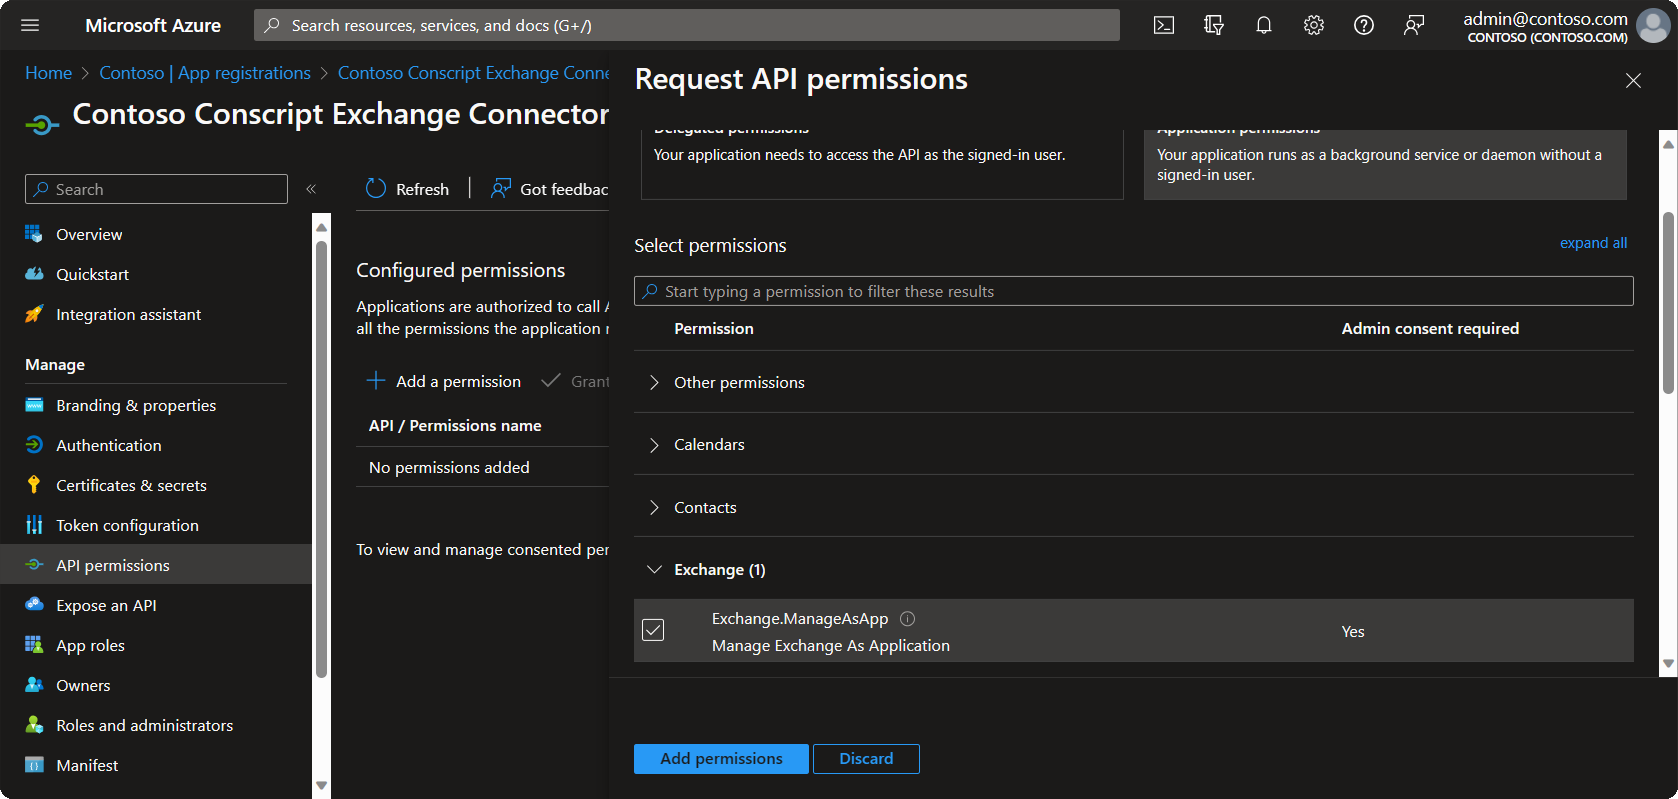Click the expand all link
This screenshot has width=1678, height=799.
point(1593,243)
